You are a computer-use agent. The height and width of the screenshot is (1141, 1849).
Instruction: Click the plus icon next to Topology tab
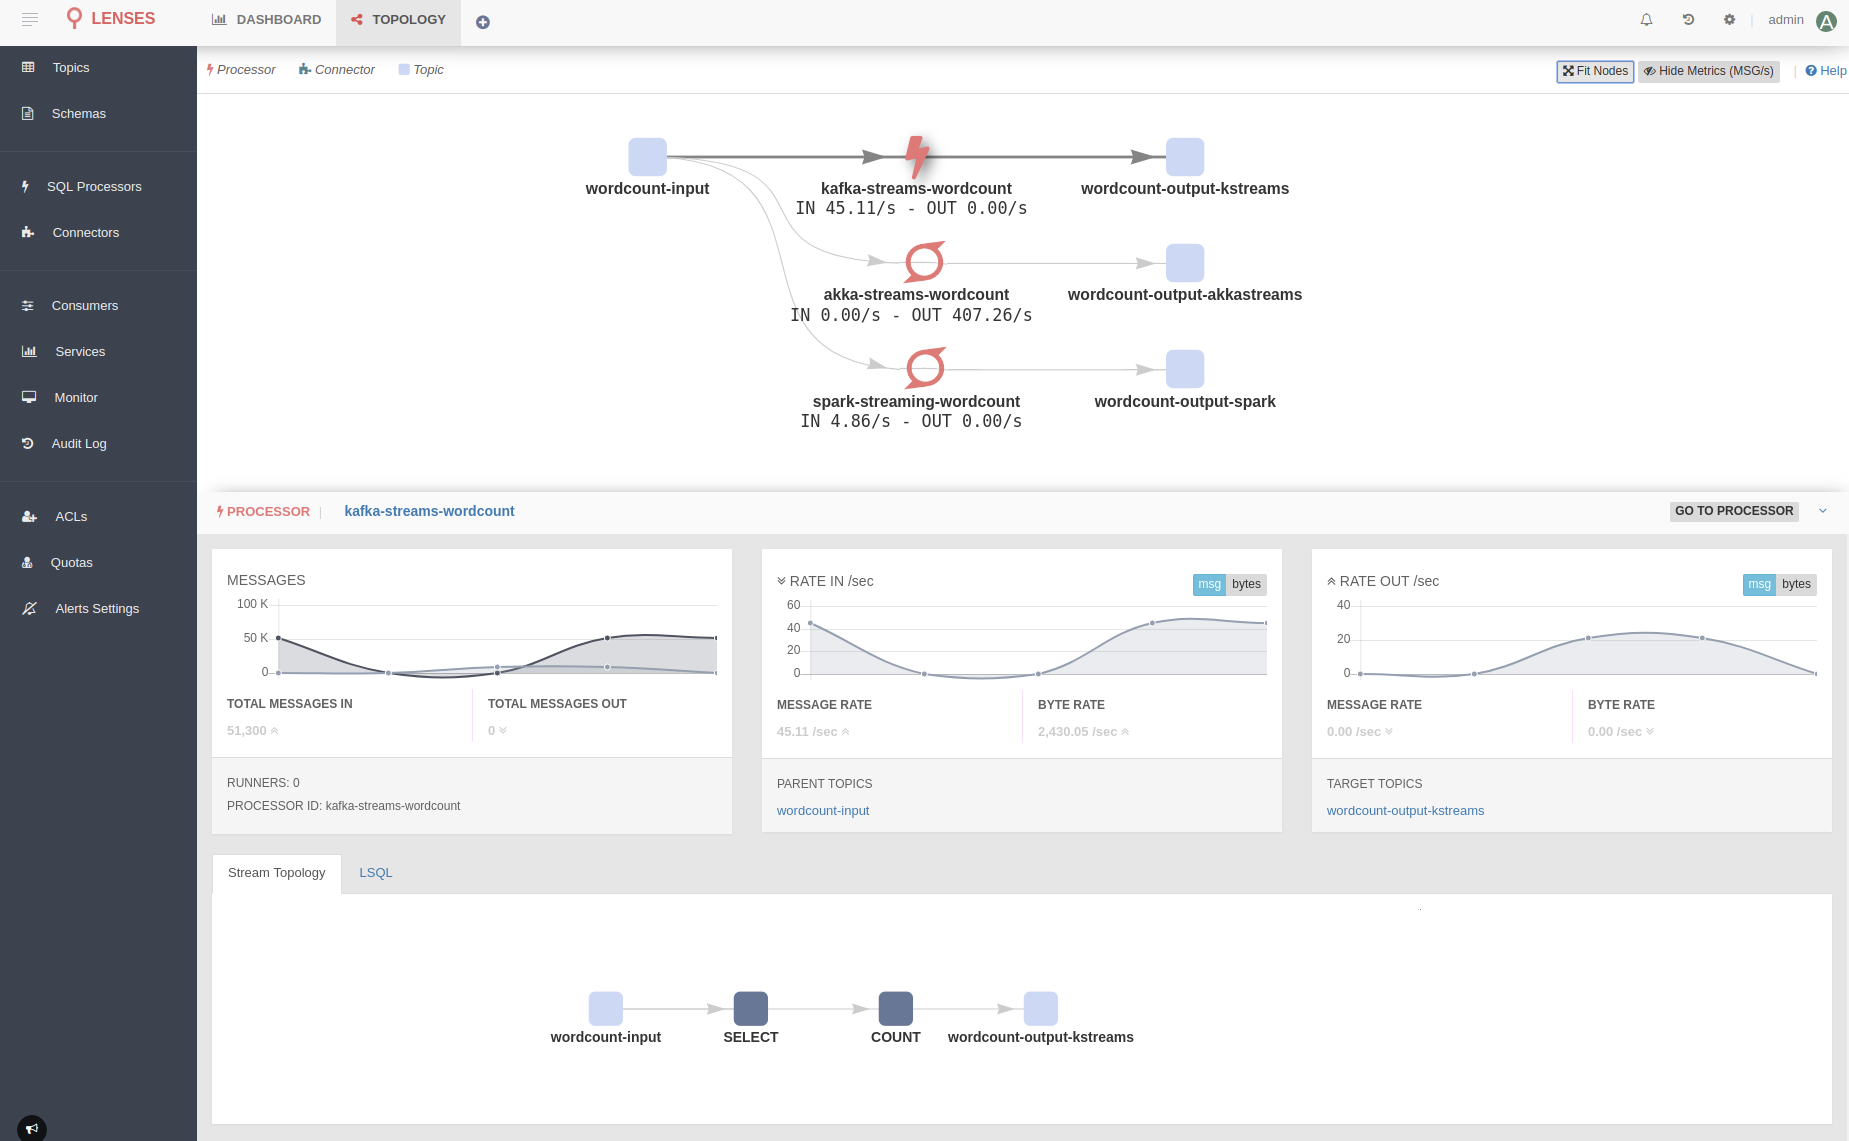(x=483, y=22)
